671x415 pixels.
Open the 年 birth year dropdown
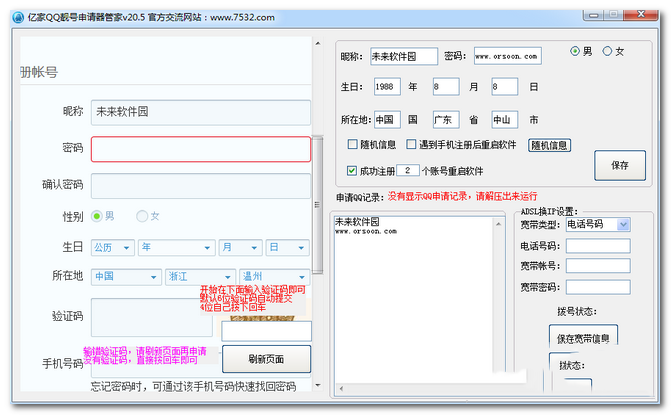click(176, 248)
